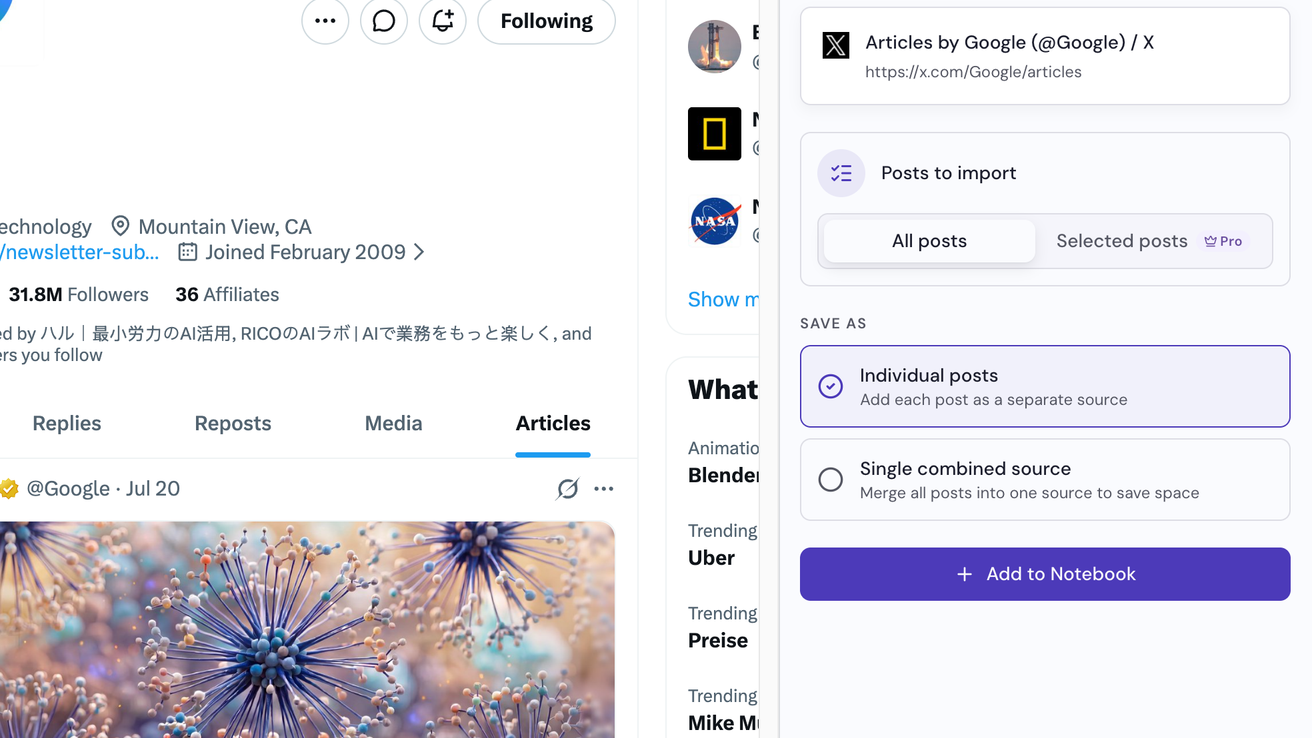The image size is (1312, 738).
Task: Click the Add to Notebook button
Action: click(x=1045, y=574)
